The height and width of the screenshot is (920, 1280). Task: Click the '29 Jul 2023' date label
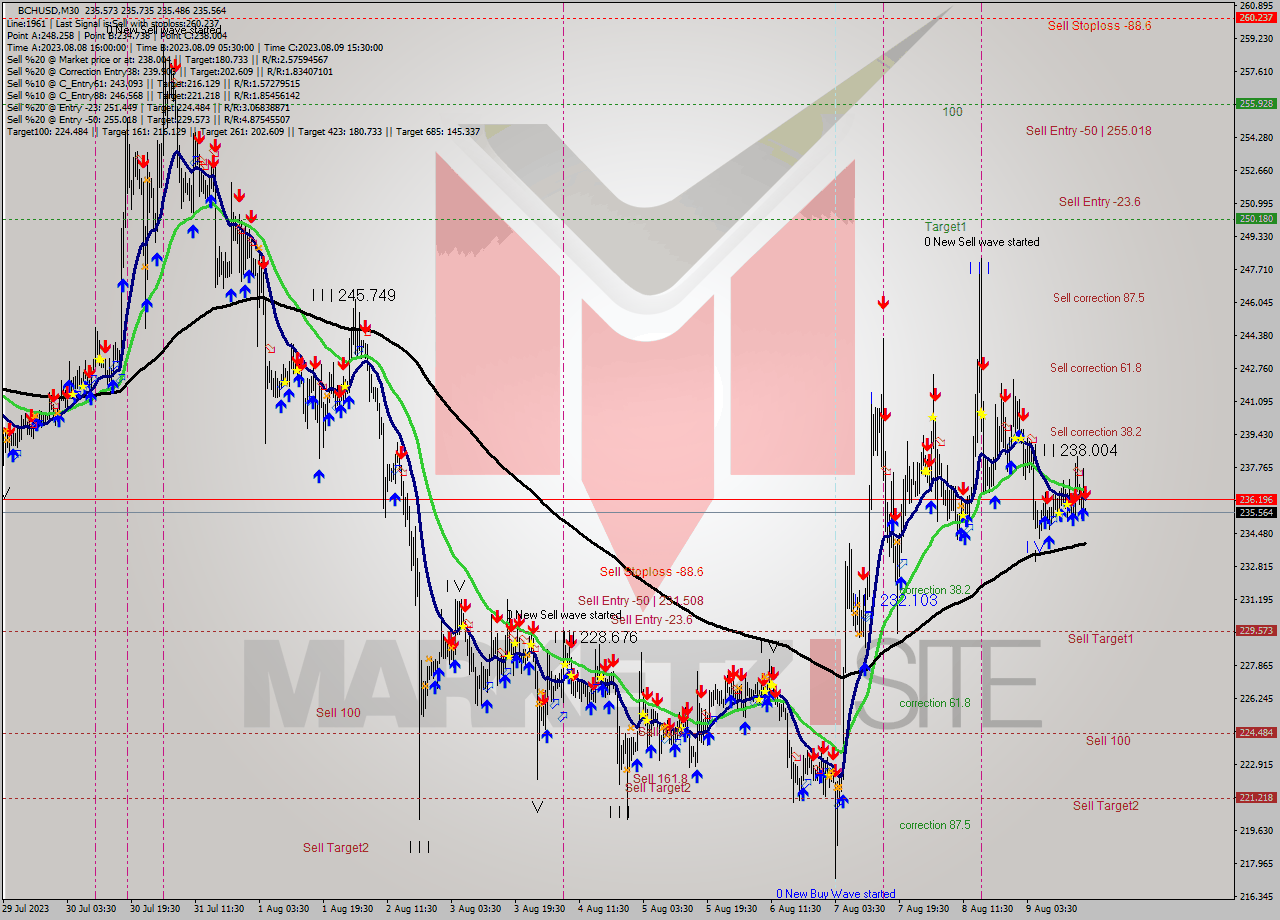26,909
